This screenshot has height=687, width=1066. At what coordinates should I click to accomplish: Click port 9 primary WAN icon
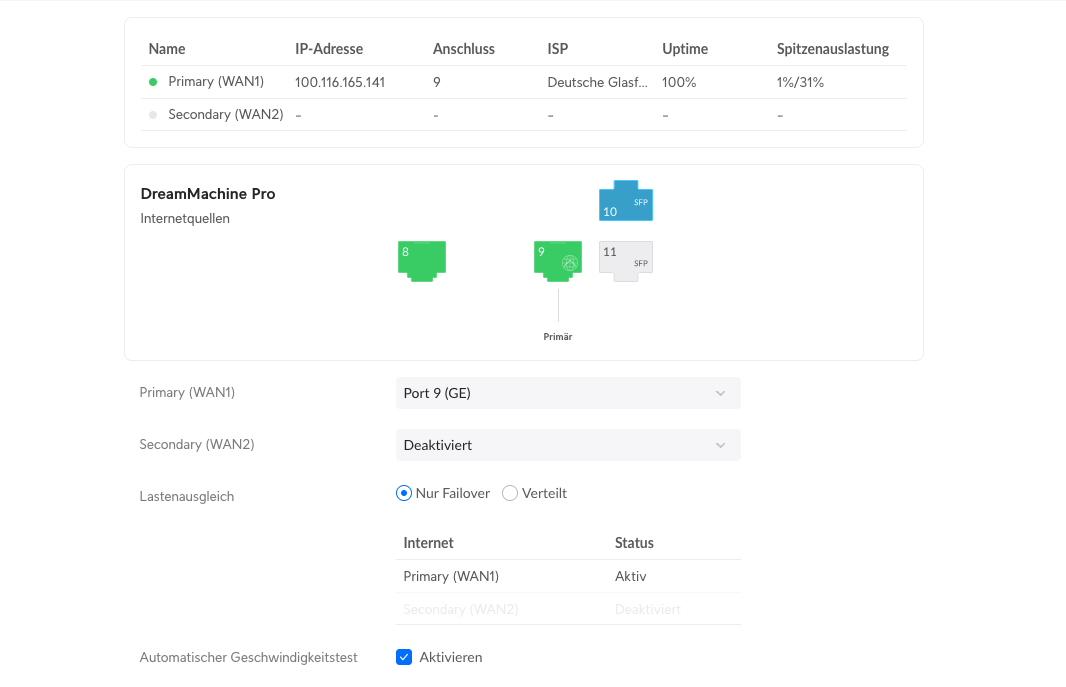click(x=557, y=261)
